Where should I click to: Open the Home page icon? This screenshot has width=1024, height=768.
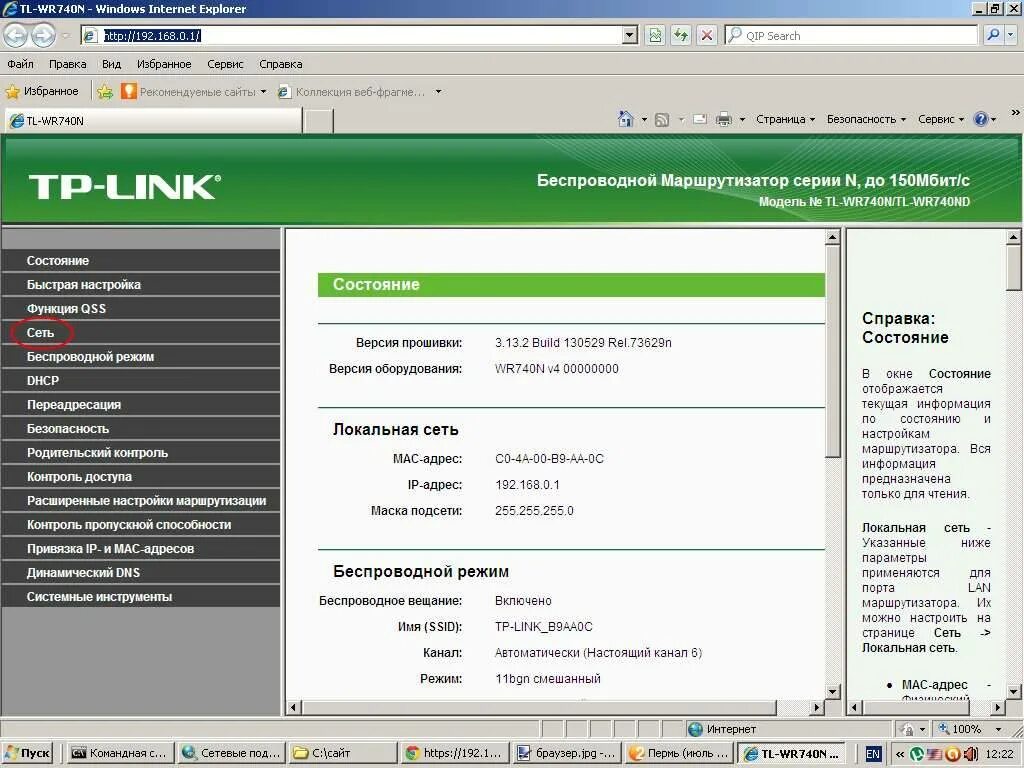pos(626,118)
